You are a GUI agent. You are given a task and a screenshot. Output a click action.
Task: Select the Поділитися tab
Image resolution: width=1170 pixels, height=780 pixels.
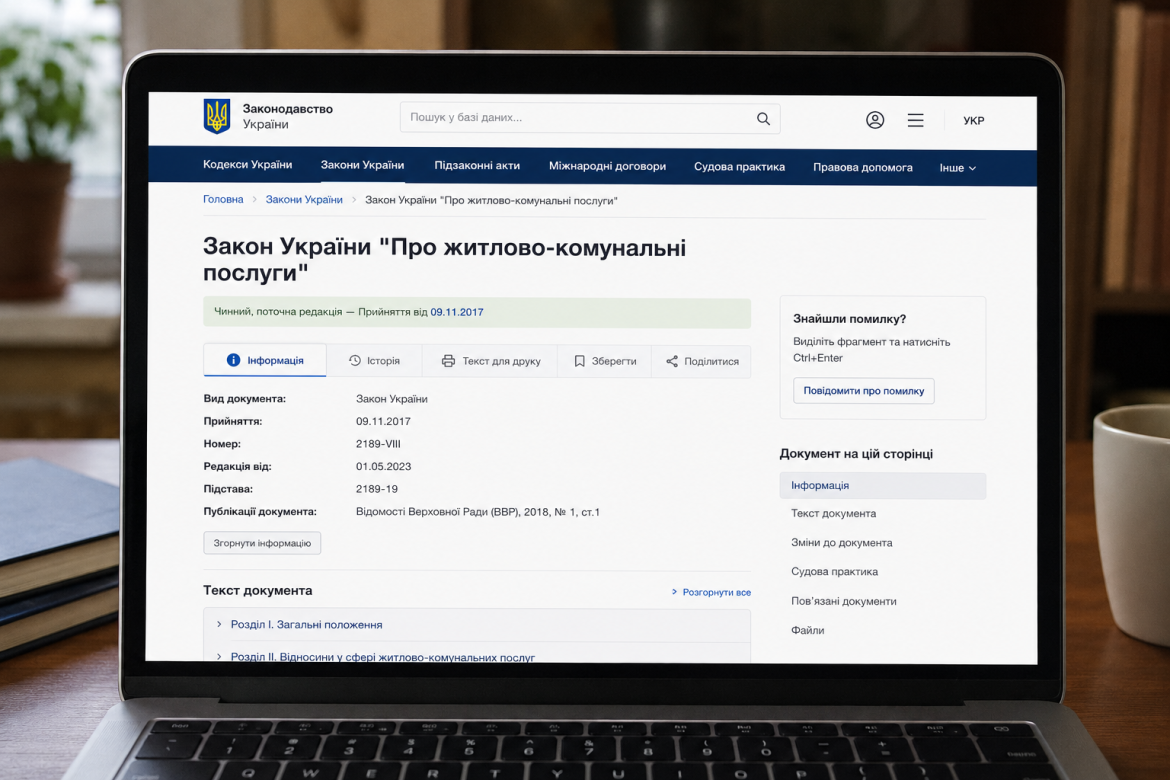click(x=701, y=361)
